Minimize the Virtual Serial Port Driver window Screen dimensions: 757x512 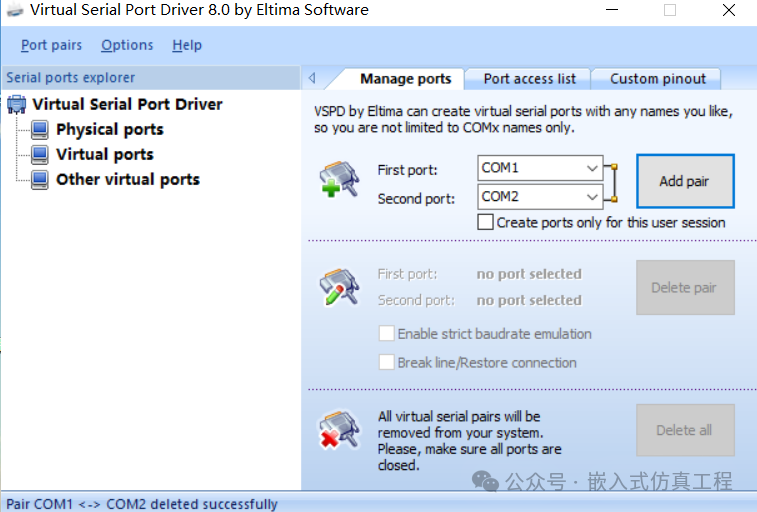(x=612, y=10)
